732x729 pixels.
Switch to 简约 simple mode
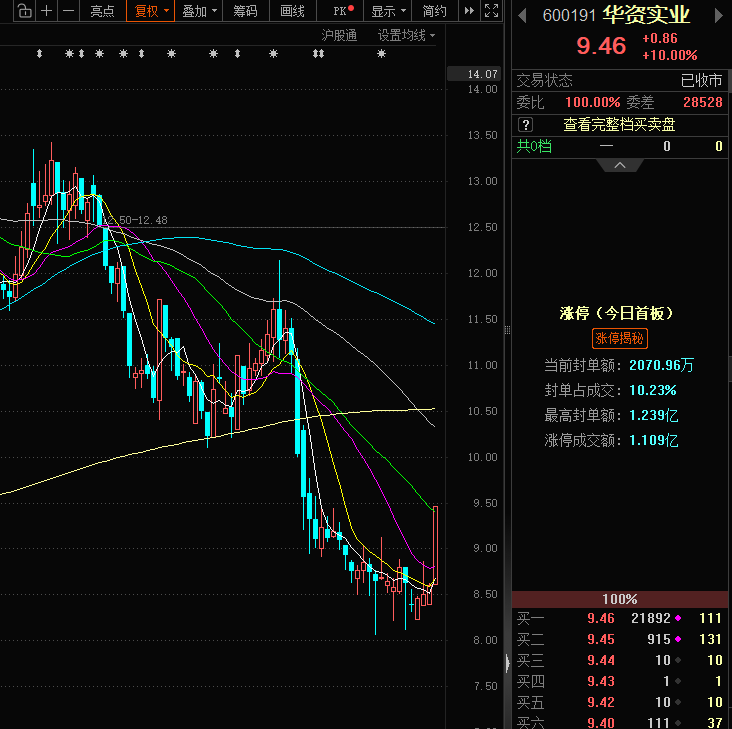[x=435, y=10]
